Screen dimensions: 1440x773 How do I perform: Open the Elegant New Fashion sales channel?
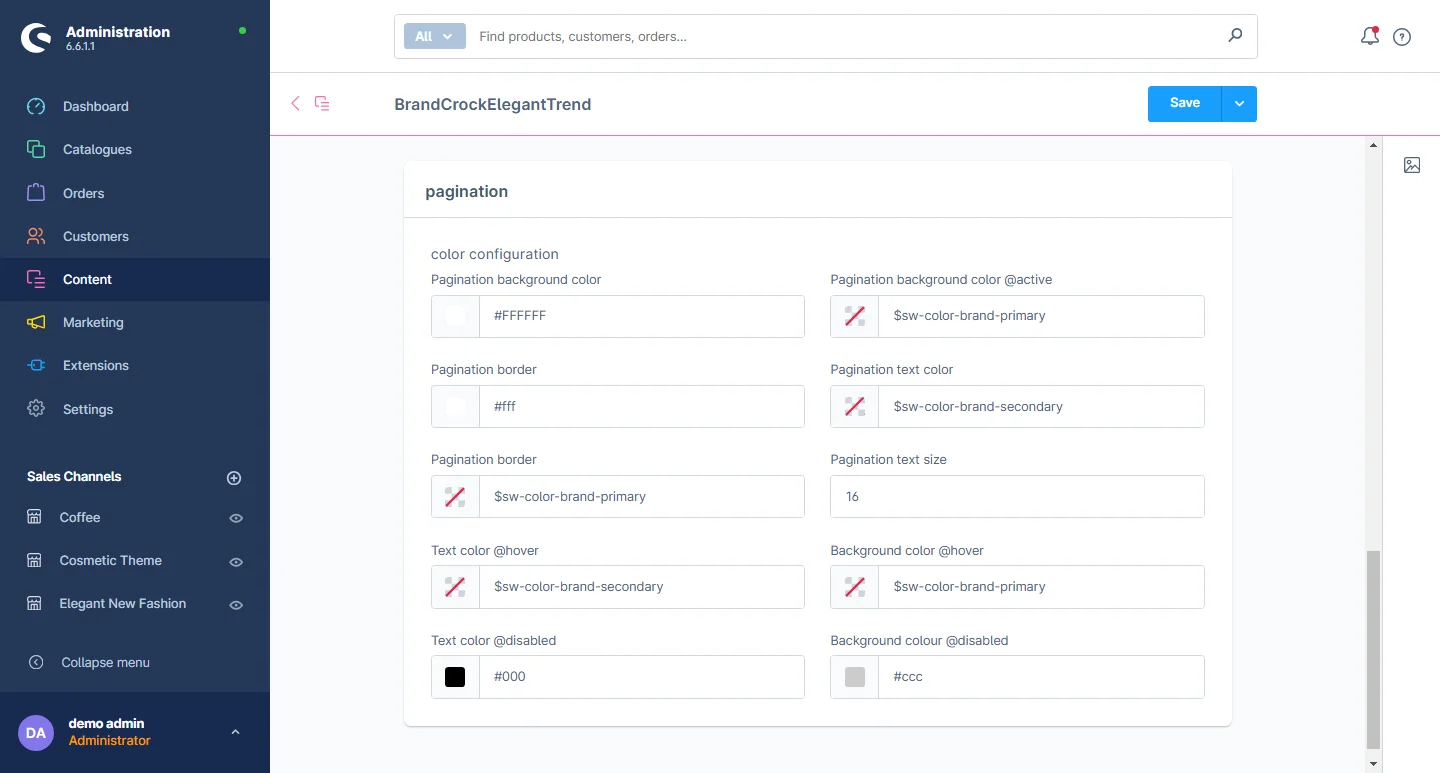[x=122, y=603]
